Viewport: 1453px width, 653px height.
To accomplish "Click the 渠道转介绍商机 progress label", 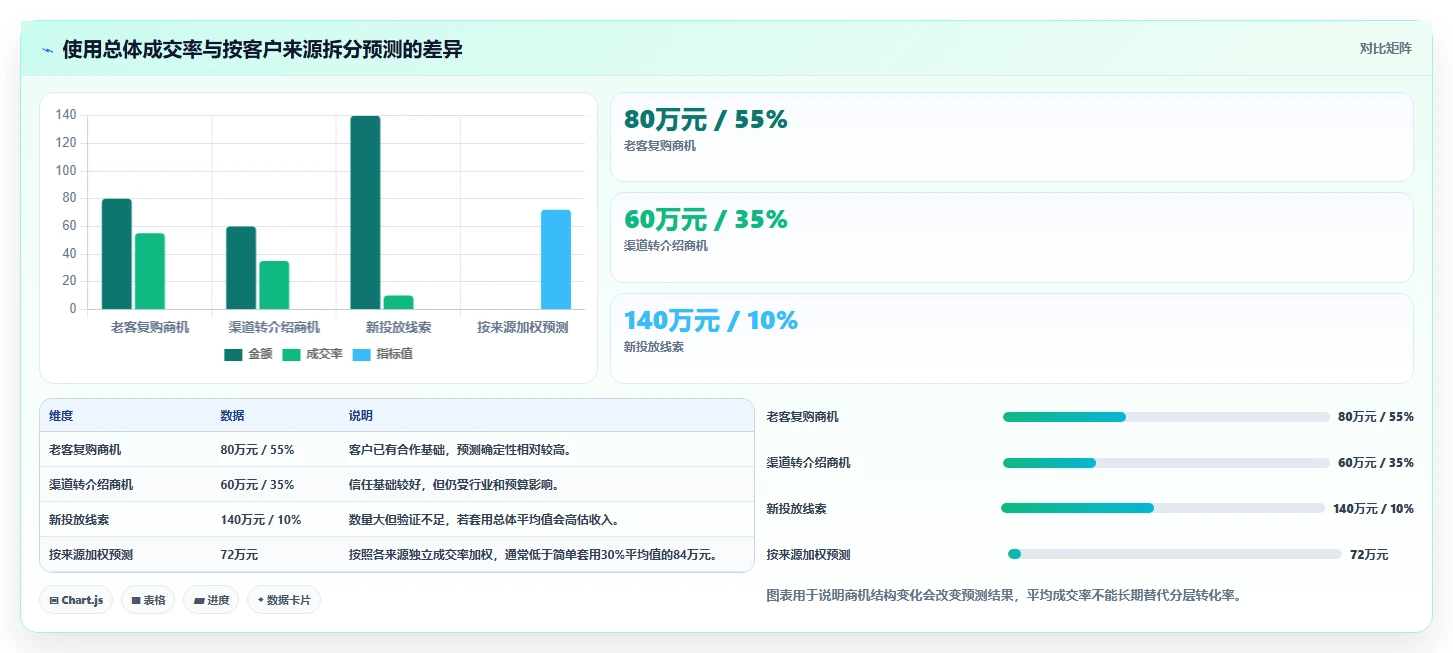I will [809, 463].
